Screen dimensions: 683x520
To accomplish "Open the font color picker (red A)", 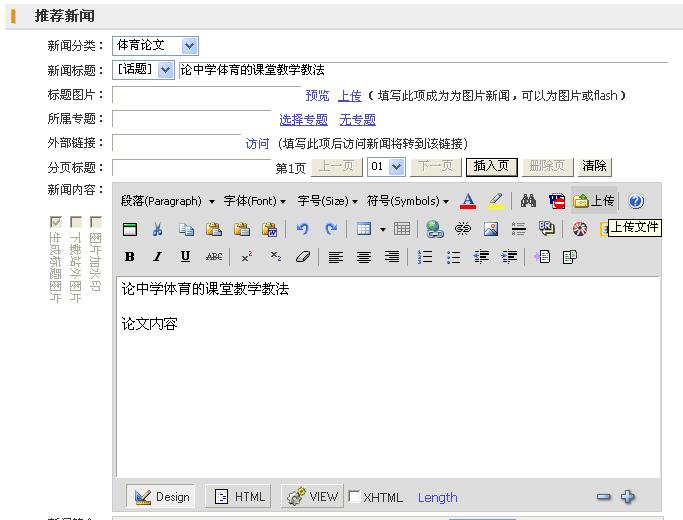I will [x=467, y=201].
